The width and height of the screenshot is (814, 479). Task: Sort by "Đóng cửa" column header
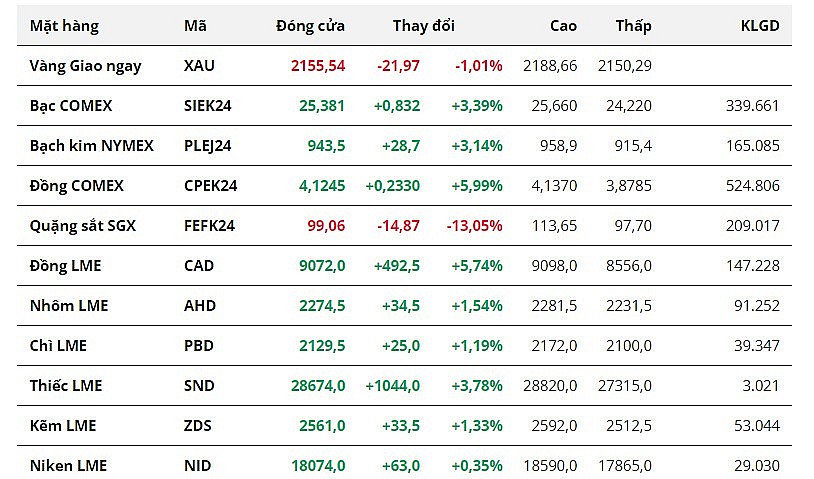pyautogui.click(x=310, y=26)
